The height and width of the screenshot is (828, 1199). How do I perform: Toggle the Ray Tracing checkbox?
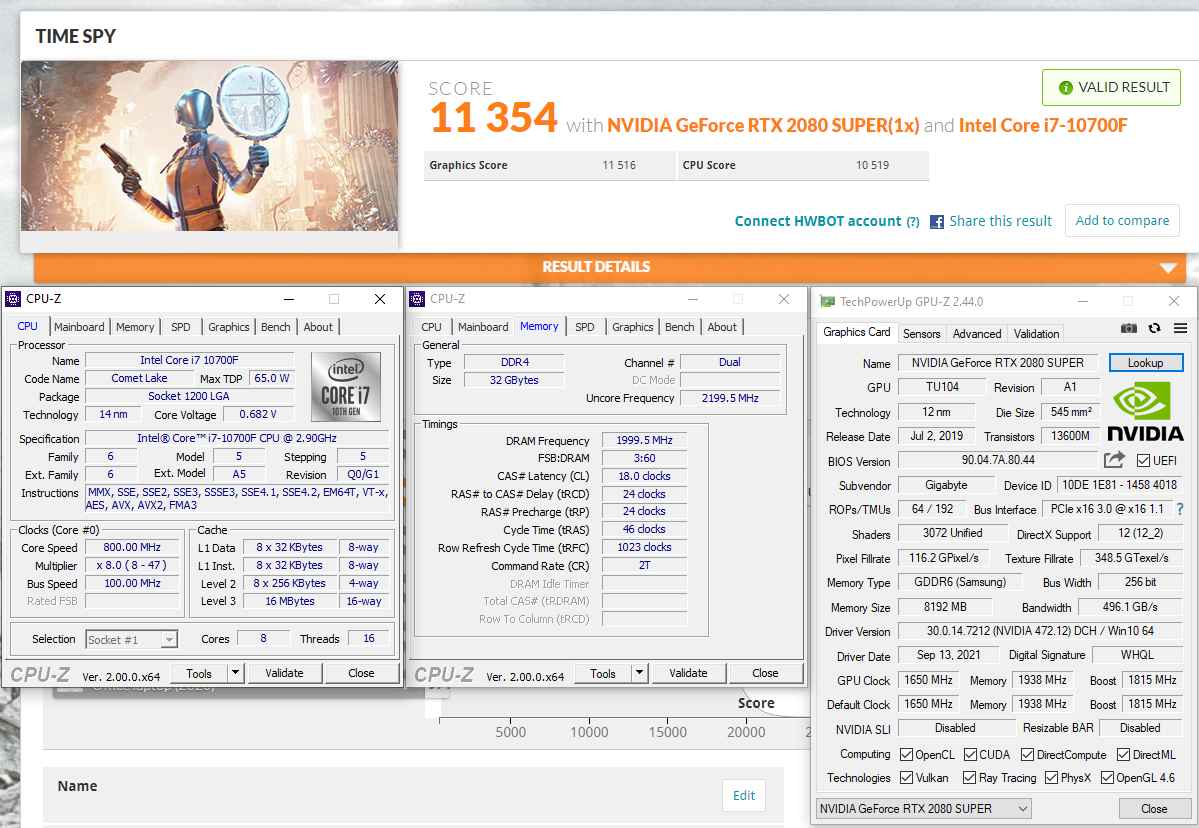click(971, 778)
